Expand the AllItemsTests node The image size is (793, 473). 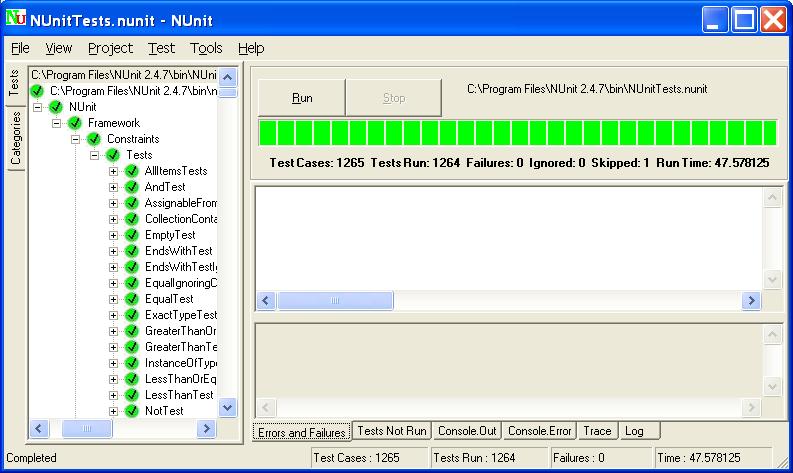pyautogui.click(x=113, y=171)
